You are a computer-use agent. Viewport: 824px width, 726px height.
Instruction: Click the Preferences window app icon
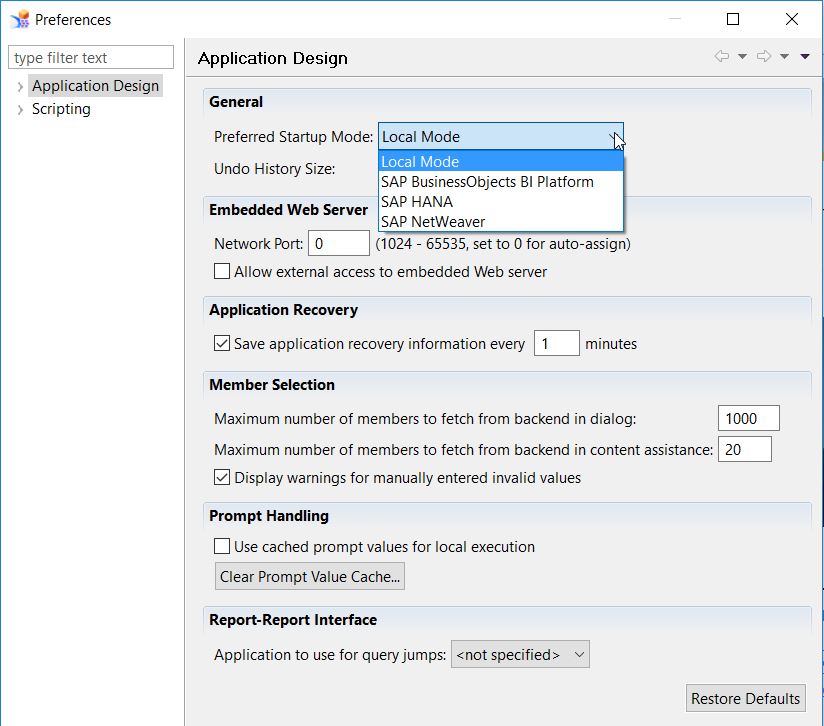(20, 19)
